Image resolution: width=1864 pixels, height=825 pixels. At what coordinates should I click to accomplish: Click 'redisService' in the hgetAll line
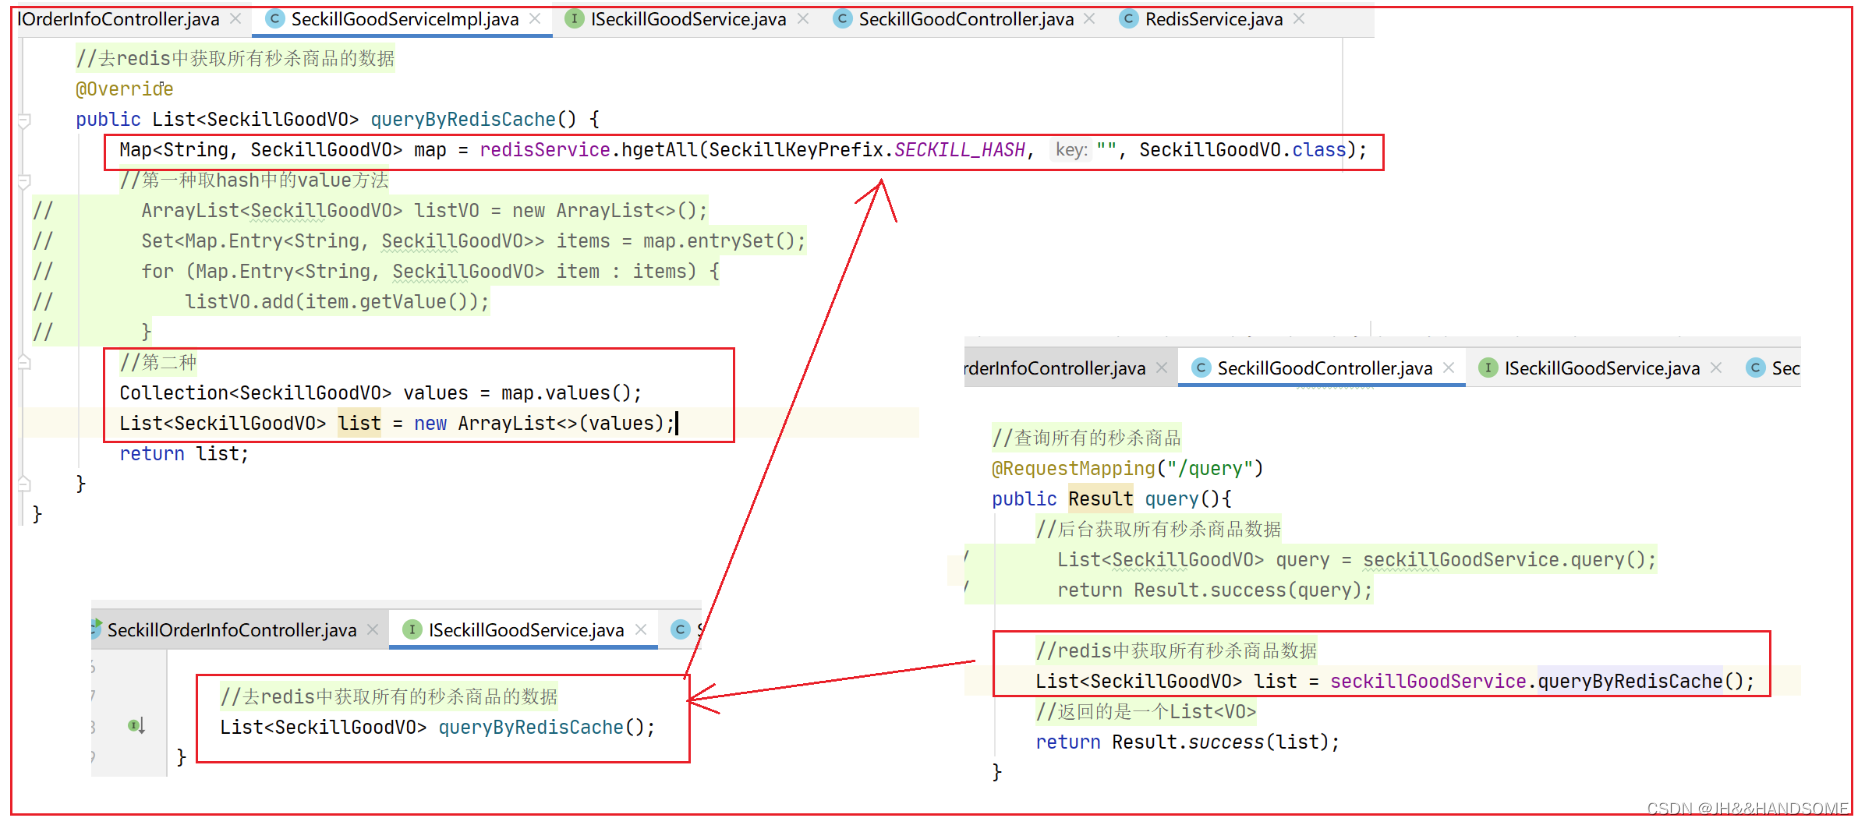(x=545, y=150)
